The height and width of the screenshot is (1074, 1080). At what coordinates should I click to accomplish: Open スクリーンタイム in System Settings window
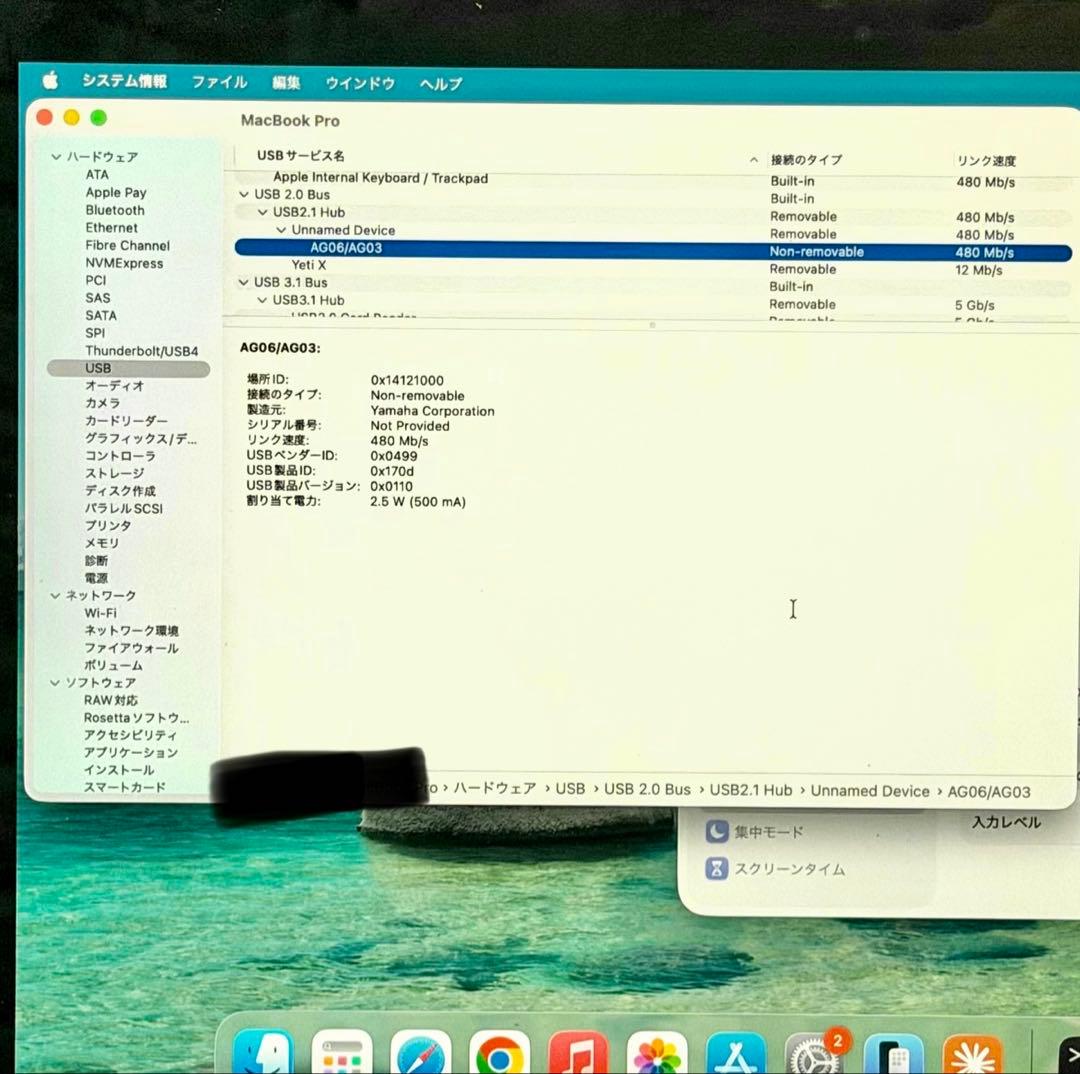(775, 869)
